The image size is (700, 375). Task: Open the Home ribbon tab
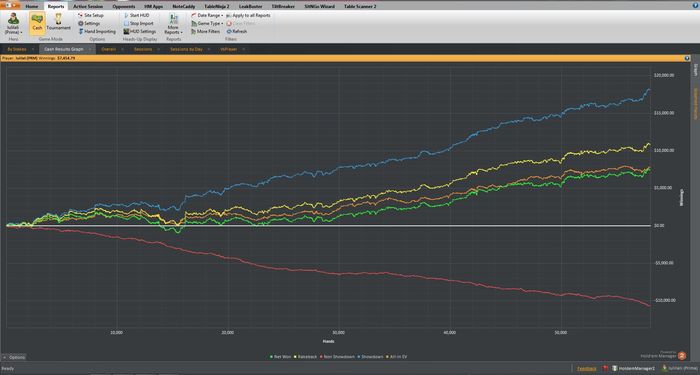click(32, 7)
